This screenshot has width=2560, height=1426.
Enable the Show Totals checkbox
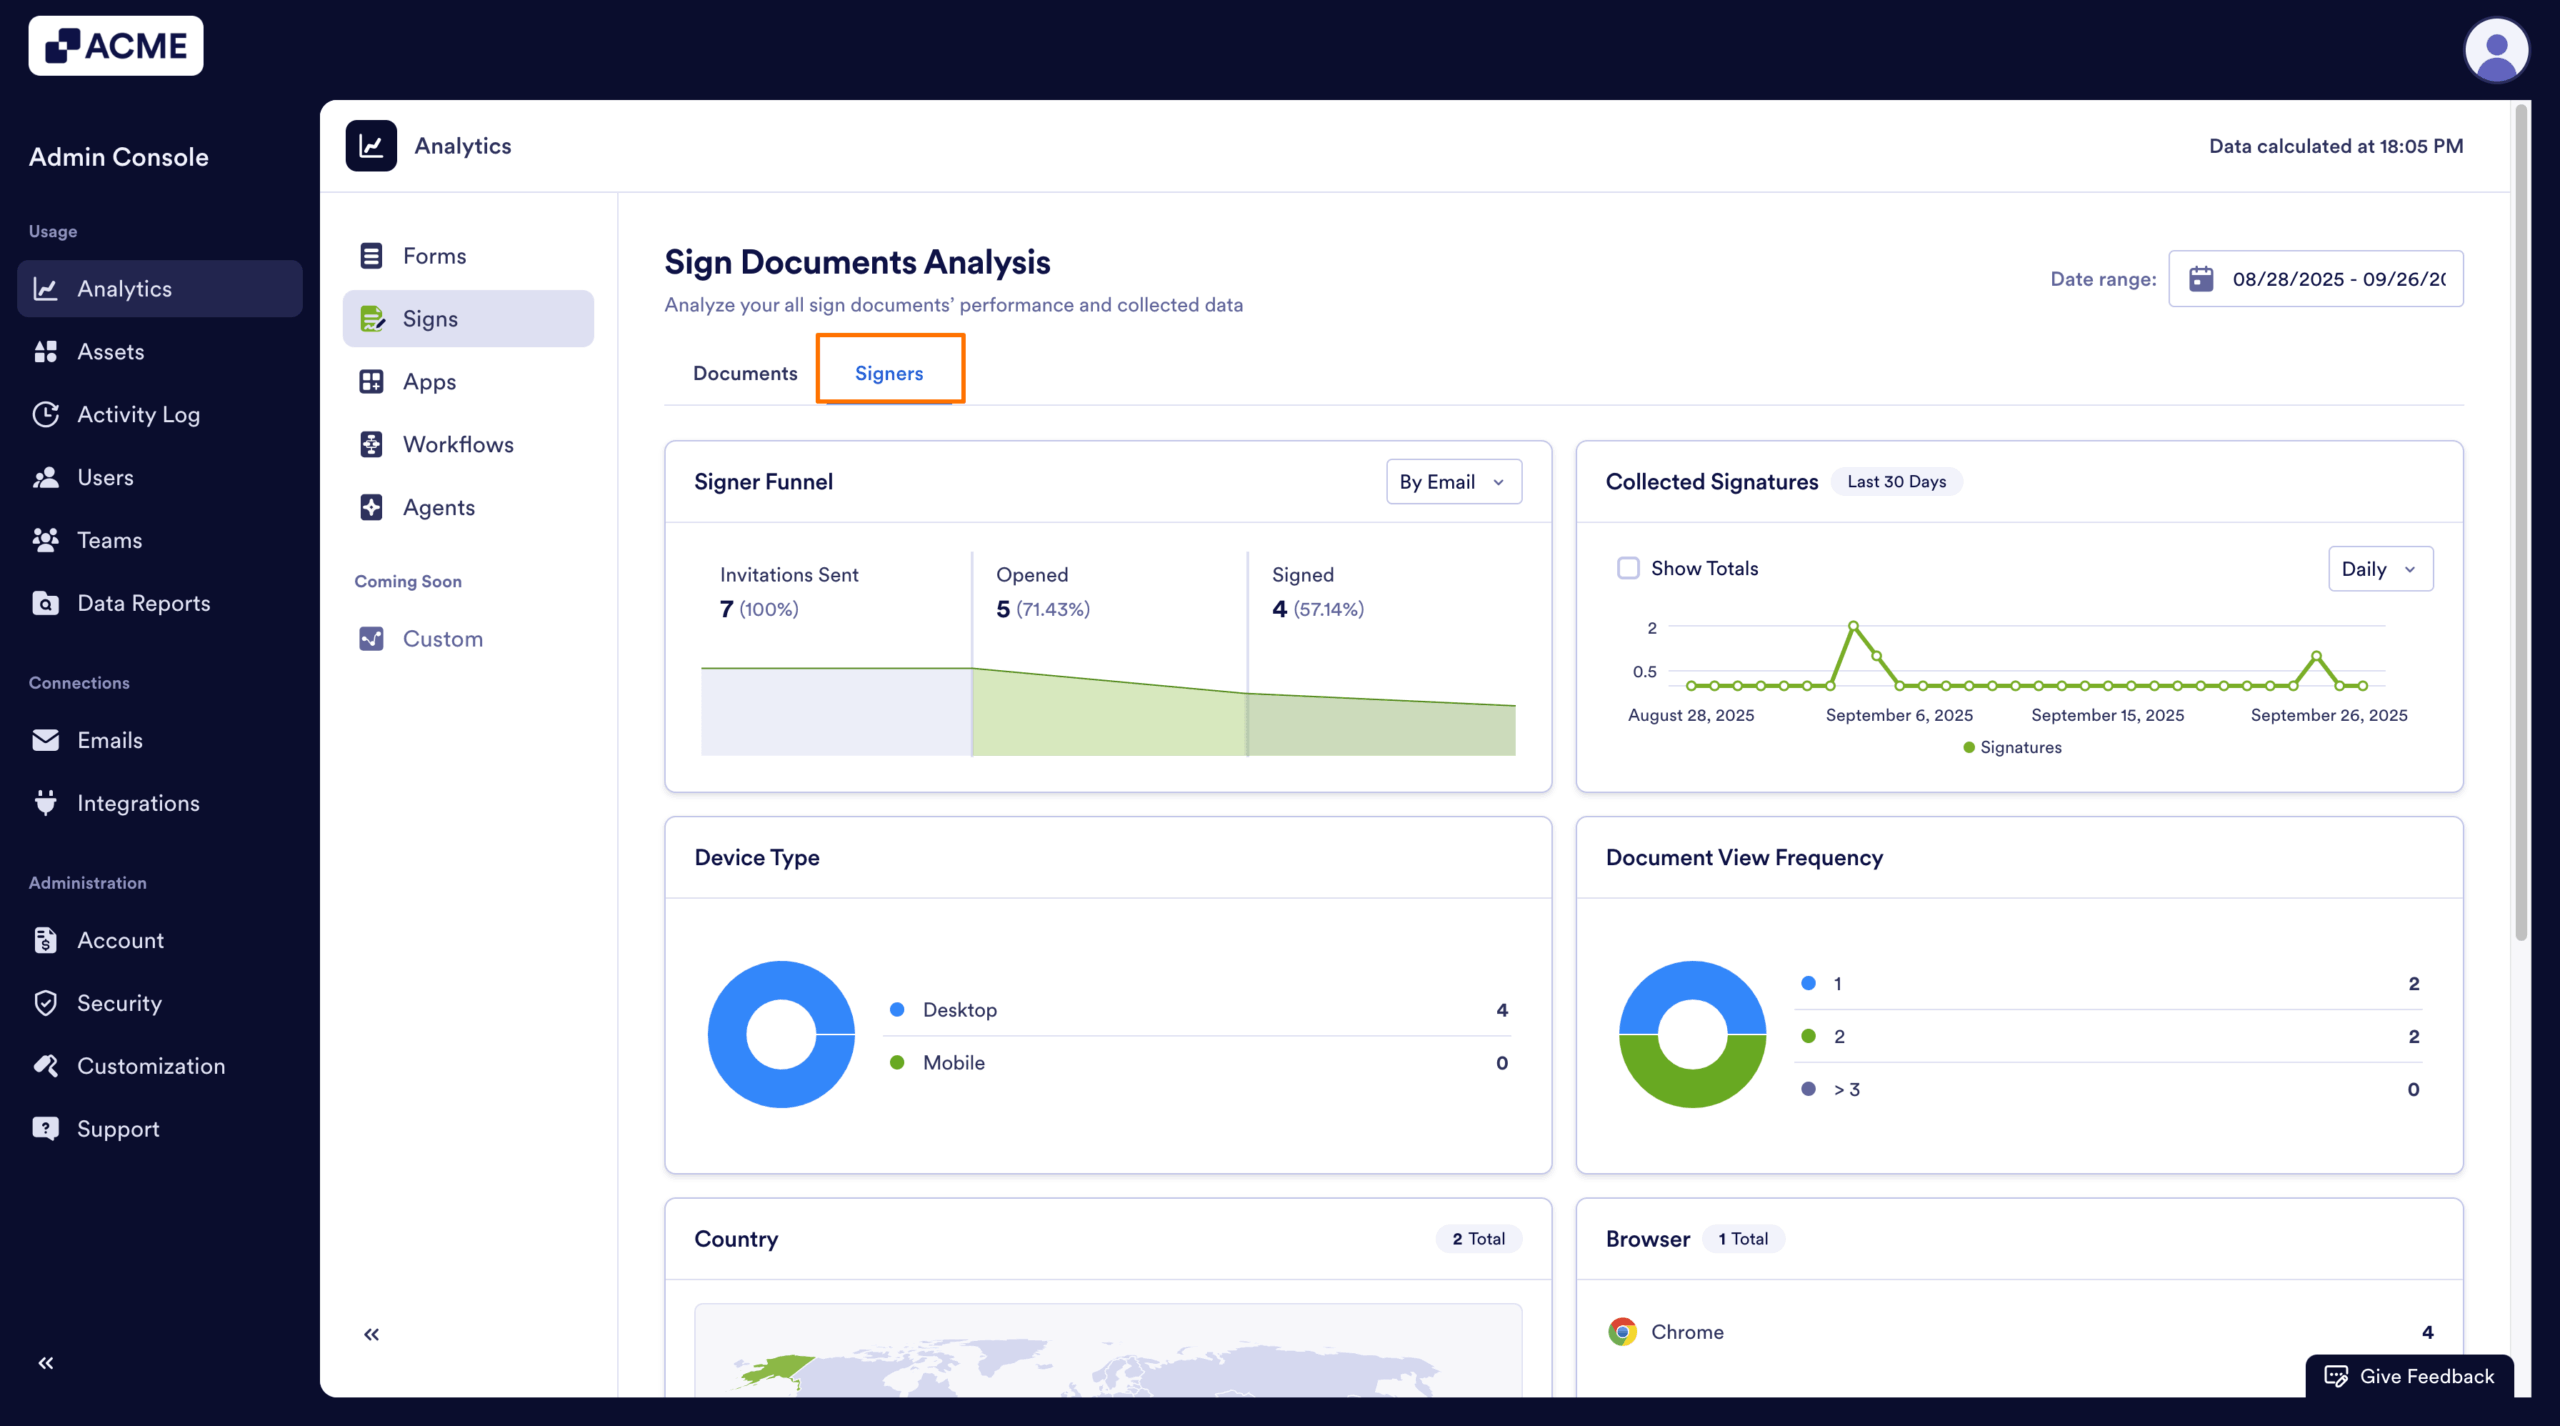point(1627,567)
